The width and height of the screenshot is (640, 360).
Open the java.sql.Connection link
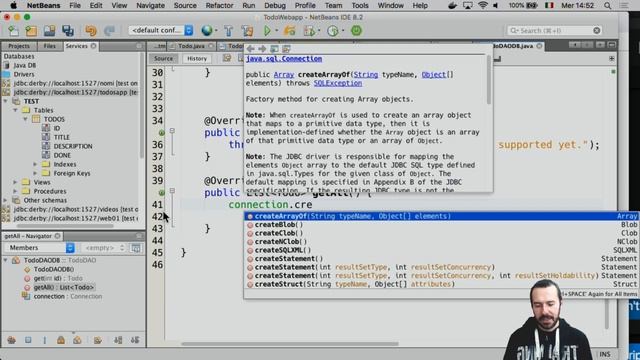coord(284,59)
